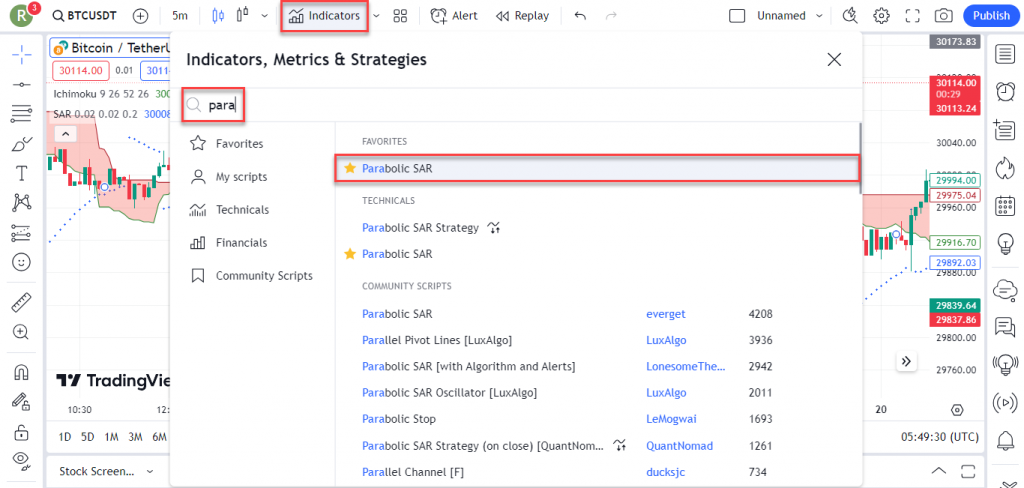The image size is (1024, 488).
Task: Open the indicator templates grid icon
Action: [x=400, y=16]
